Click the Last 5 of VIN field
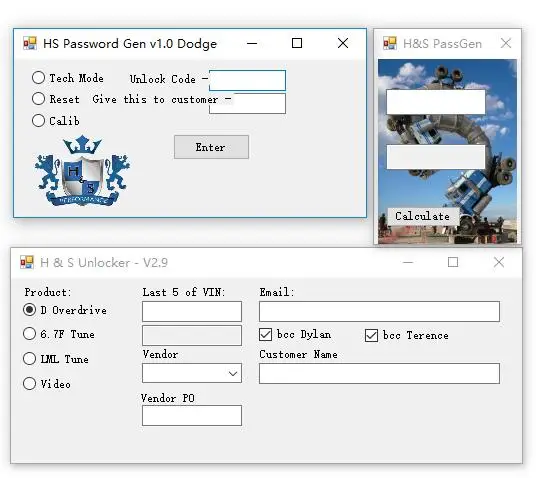The width and height of the screenshot is (536, 478). [192, 311]
